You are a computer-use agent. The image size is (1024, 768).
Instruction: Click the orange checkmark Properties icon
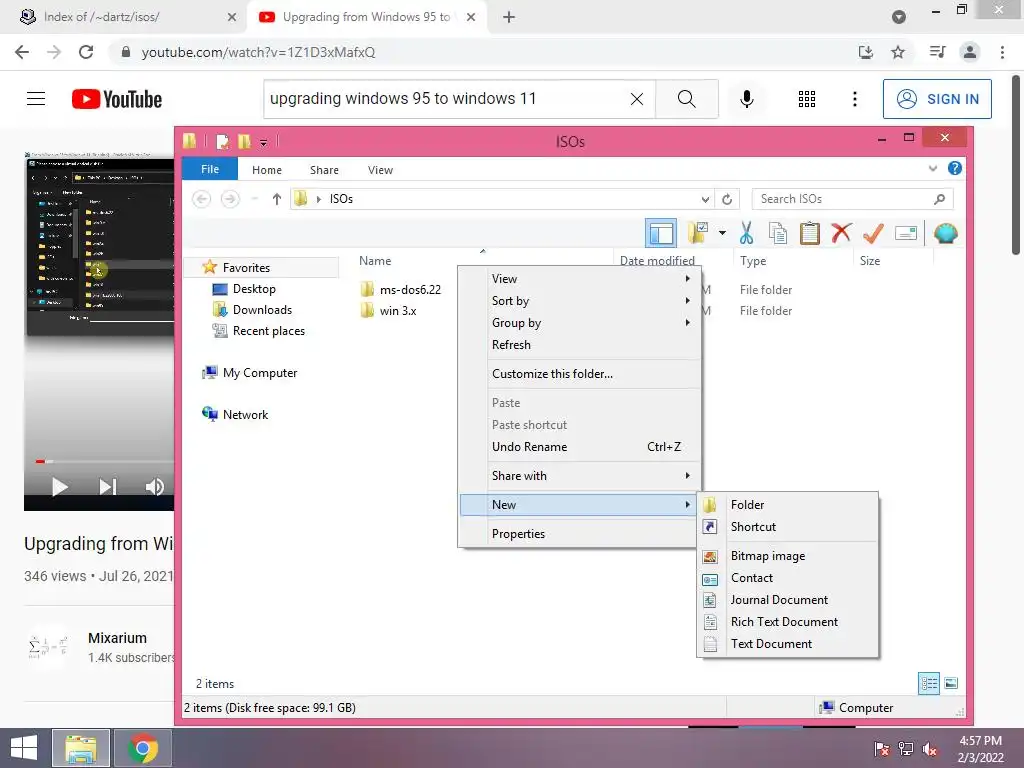click(873, 233)
